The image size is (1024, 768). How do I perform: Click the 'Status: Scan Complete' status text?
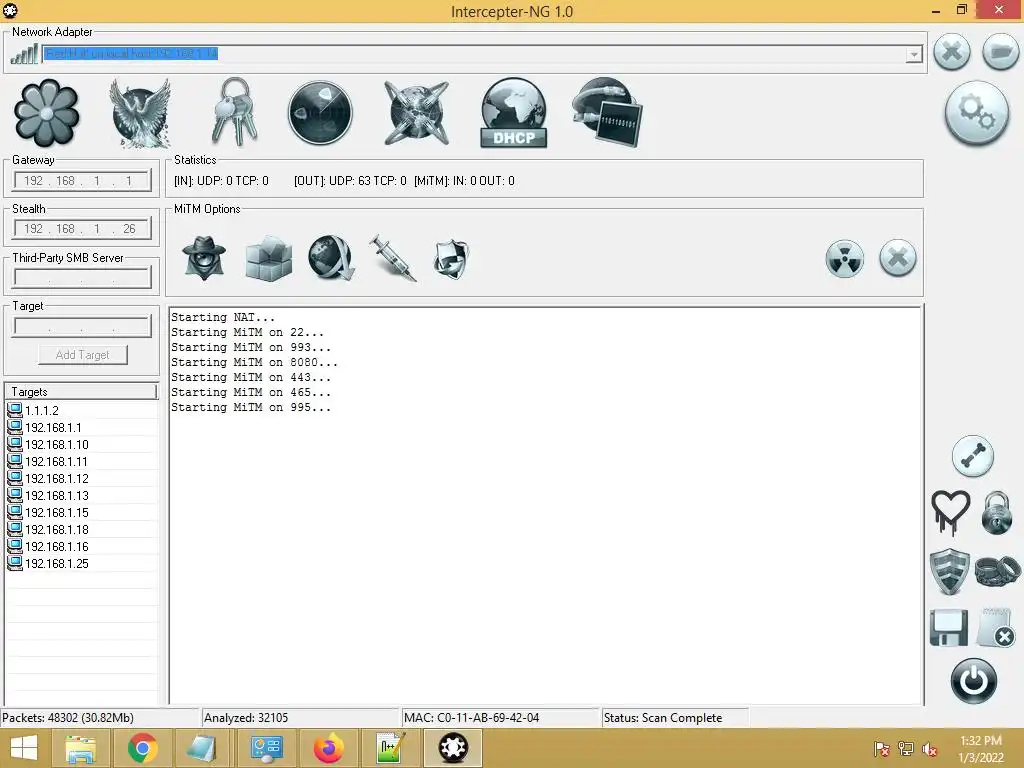pyautogui.click(x=663, y=718)
